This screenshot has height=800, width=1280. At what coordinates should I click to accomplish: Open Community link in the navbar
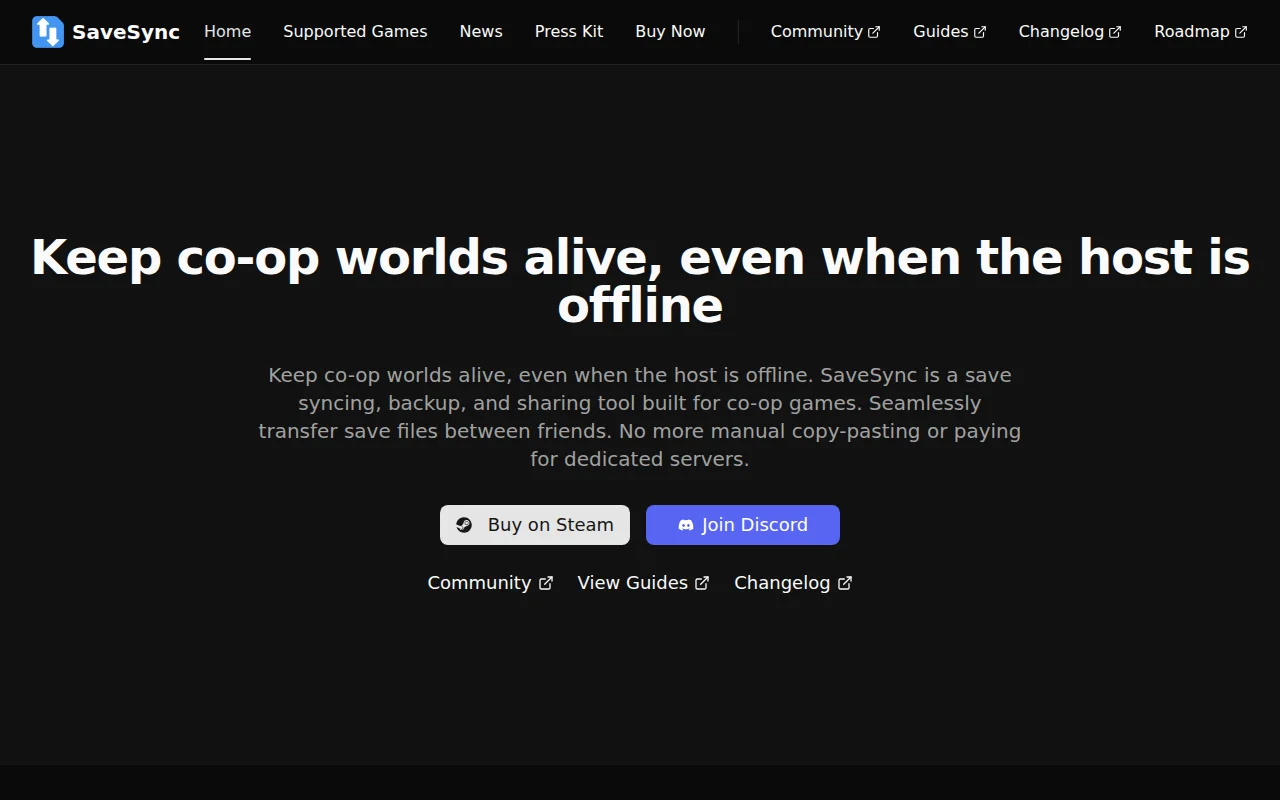click(826, 32)
